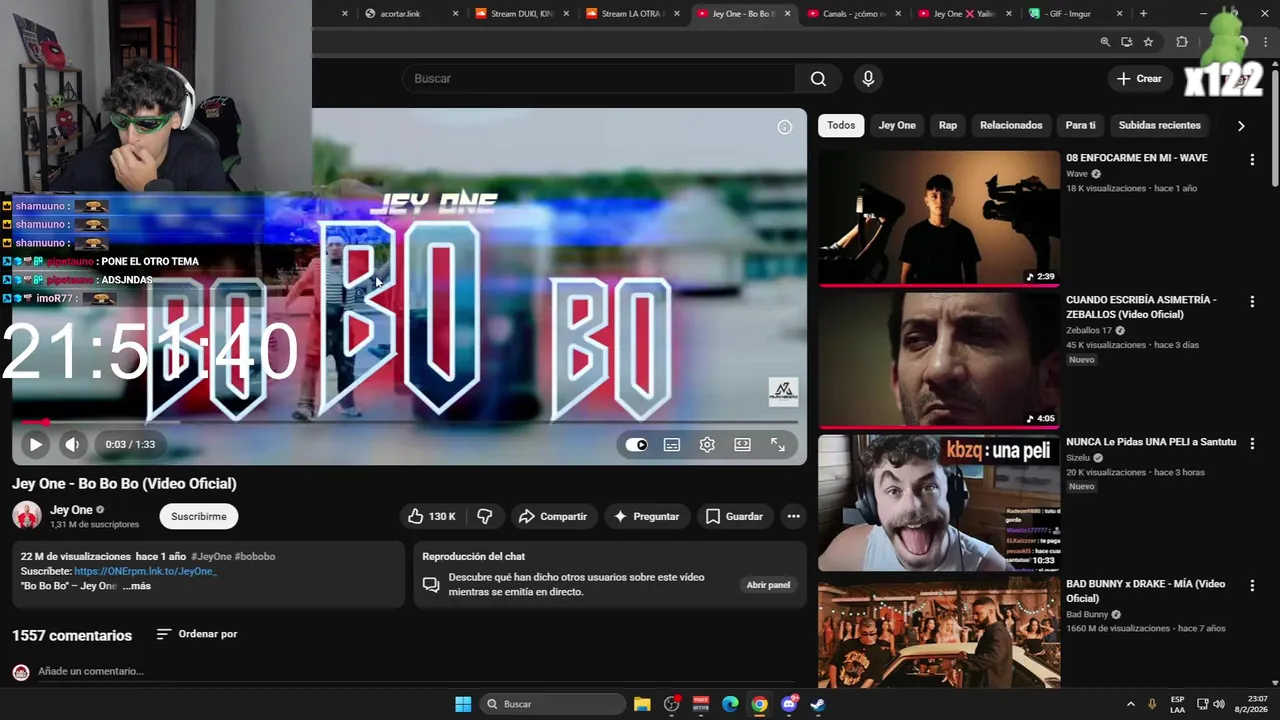Enter fullscreen on the video player
Image resolution: width=1280 pixels, height=720 pixels.
click(x=778, y=445)
